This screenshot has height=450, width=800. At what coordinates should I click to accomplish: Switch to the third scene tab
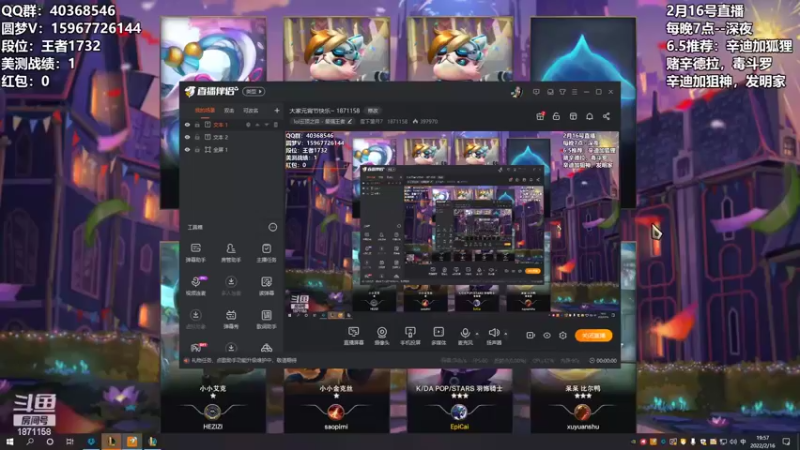[251, 110]
